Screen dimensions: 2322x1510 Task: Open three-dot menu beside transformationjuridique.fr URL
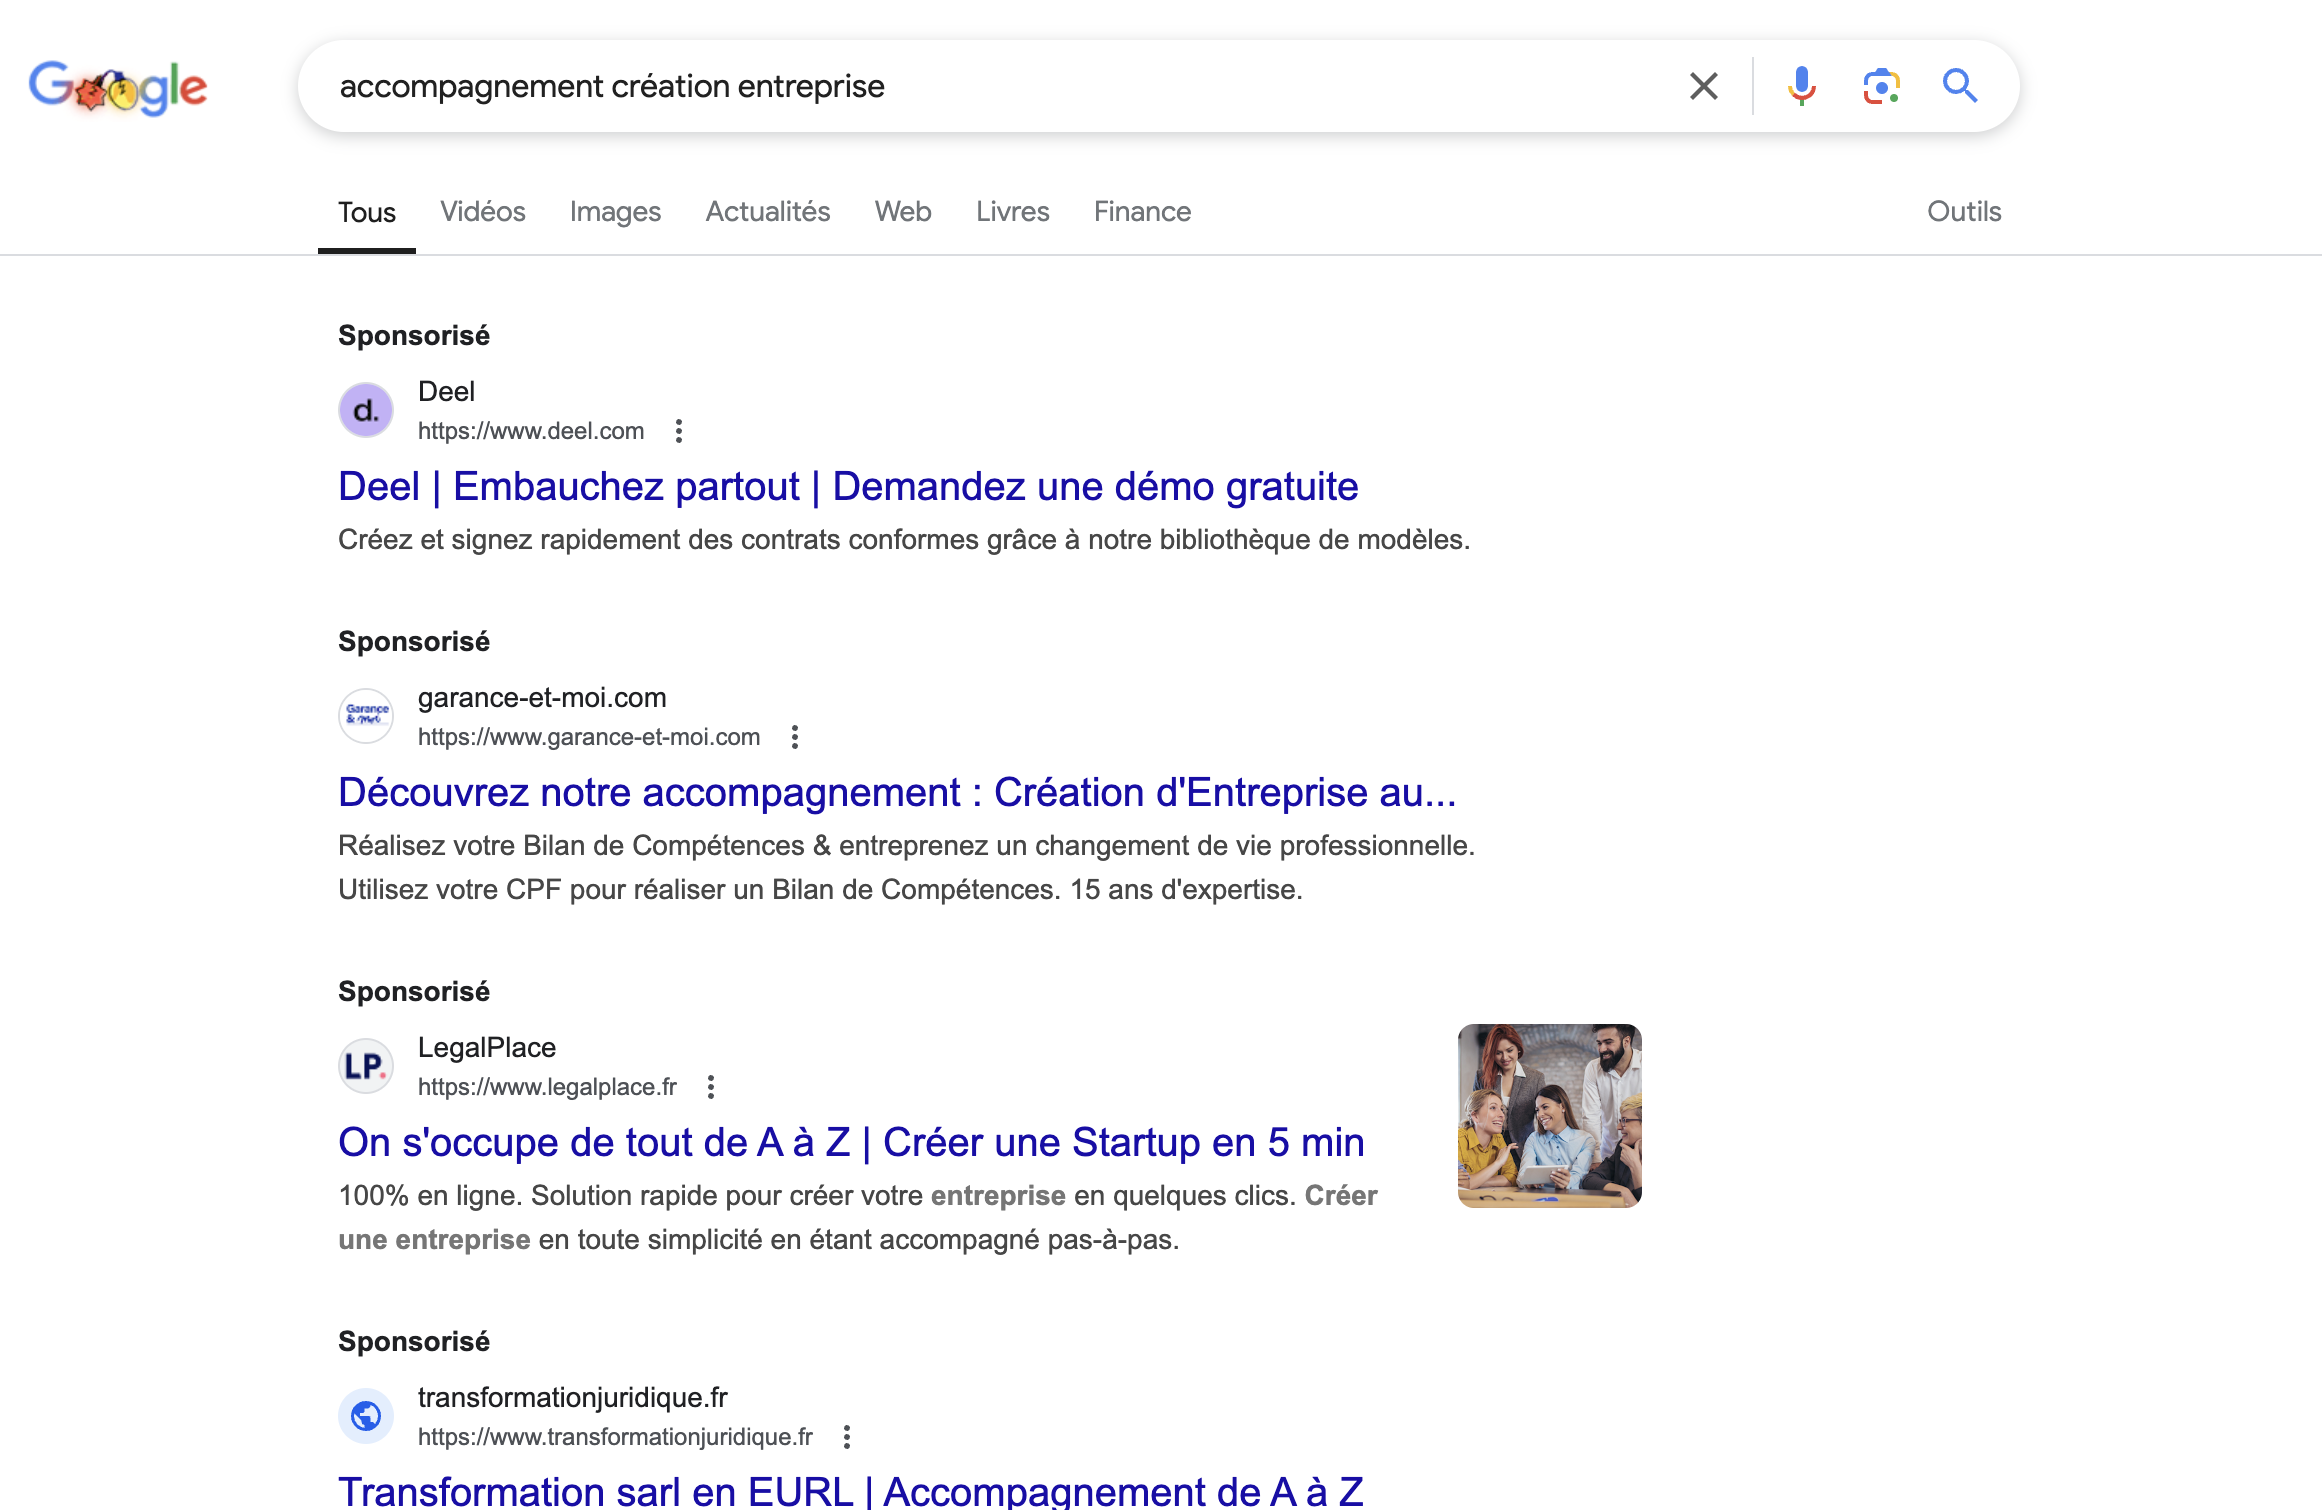[847, 1437]
